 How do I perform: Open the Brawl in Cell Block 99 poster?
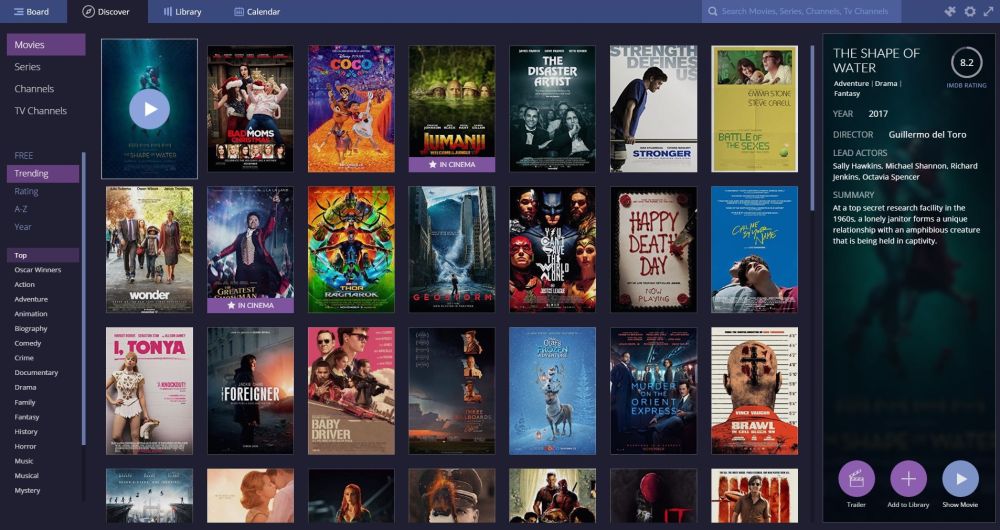pyautogui.click(x=754, y=391)
